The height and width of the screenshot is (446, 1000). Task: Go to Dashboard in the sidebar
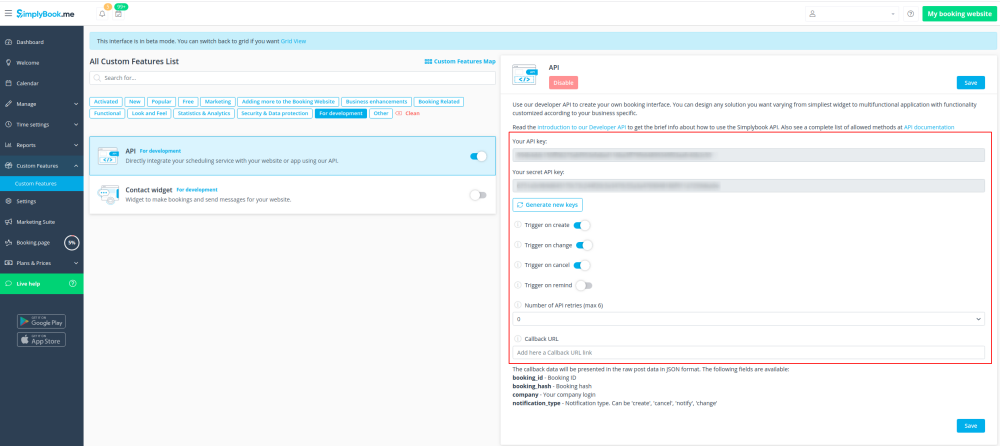point(30,42)
